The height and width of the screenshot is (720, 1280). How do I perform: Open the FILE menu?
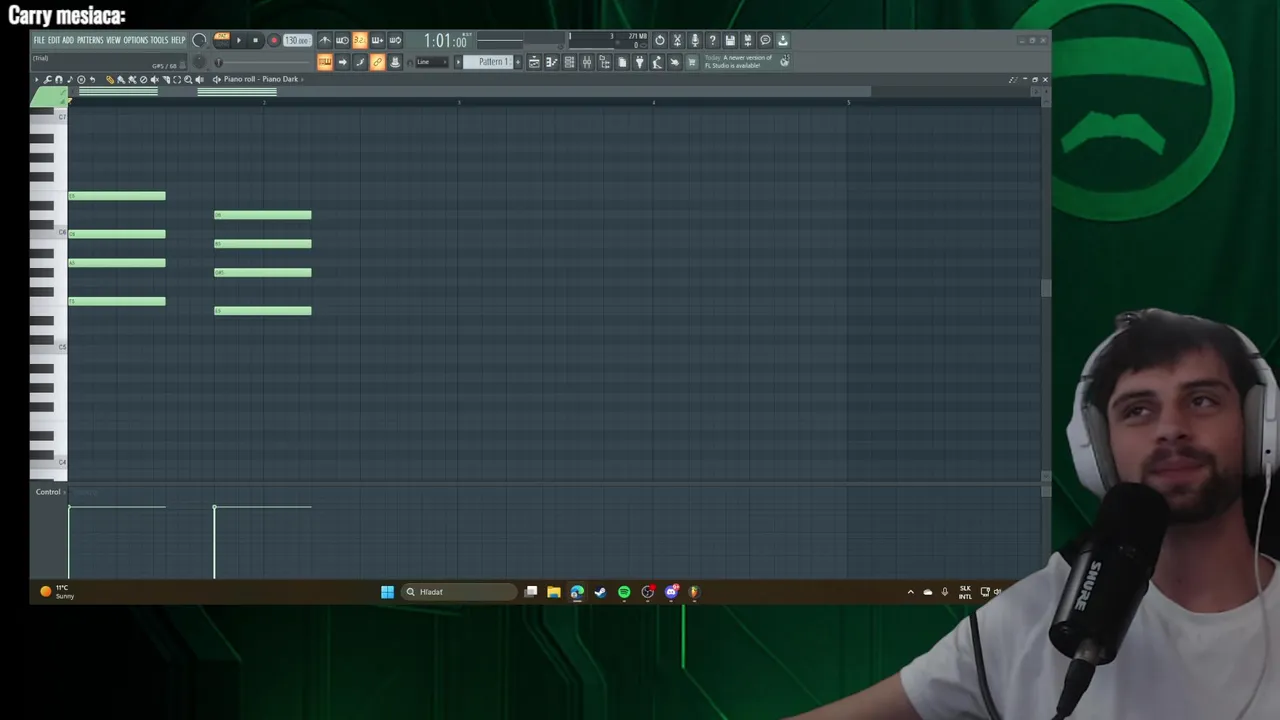39,40
